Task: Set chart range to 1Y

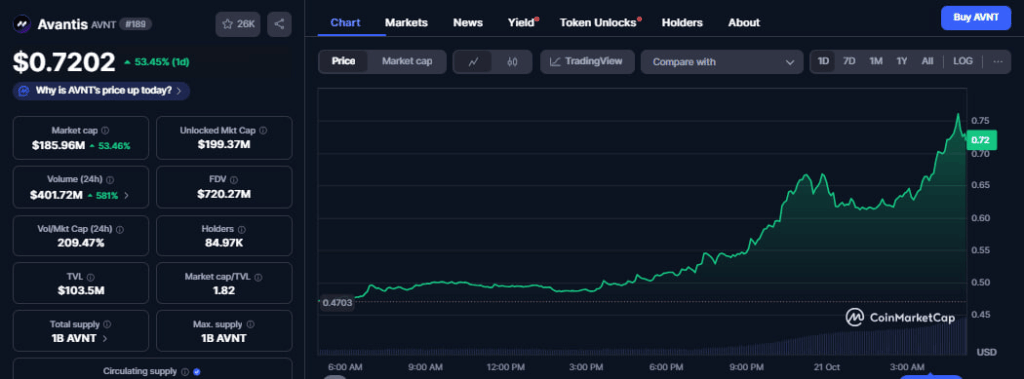Action: (902, 61)
